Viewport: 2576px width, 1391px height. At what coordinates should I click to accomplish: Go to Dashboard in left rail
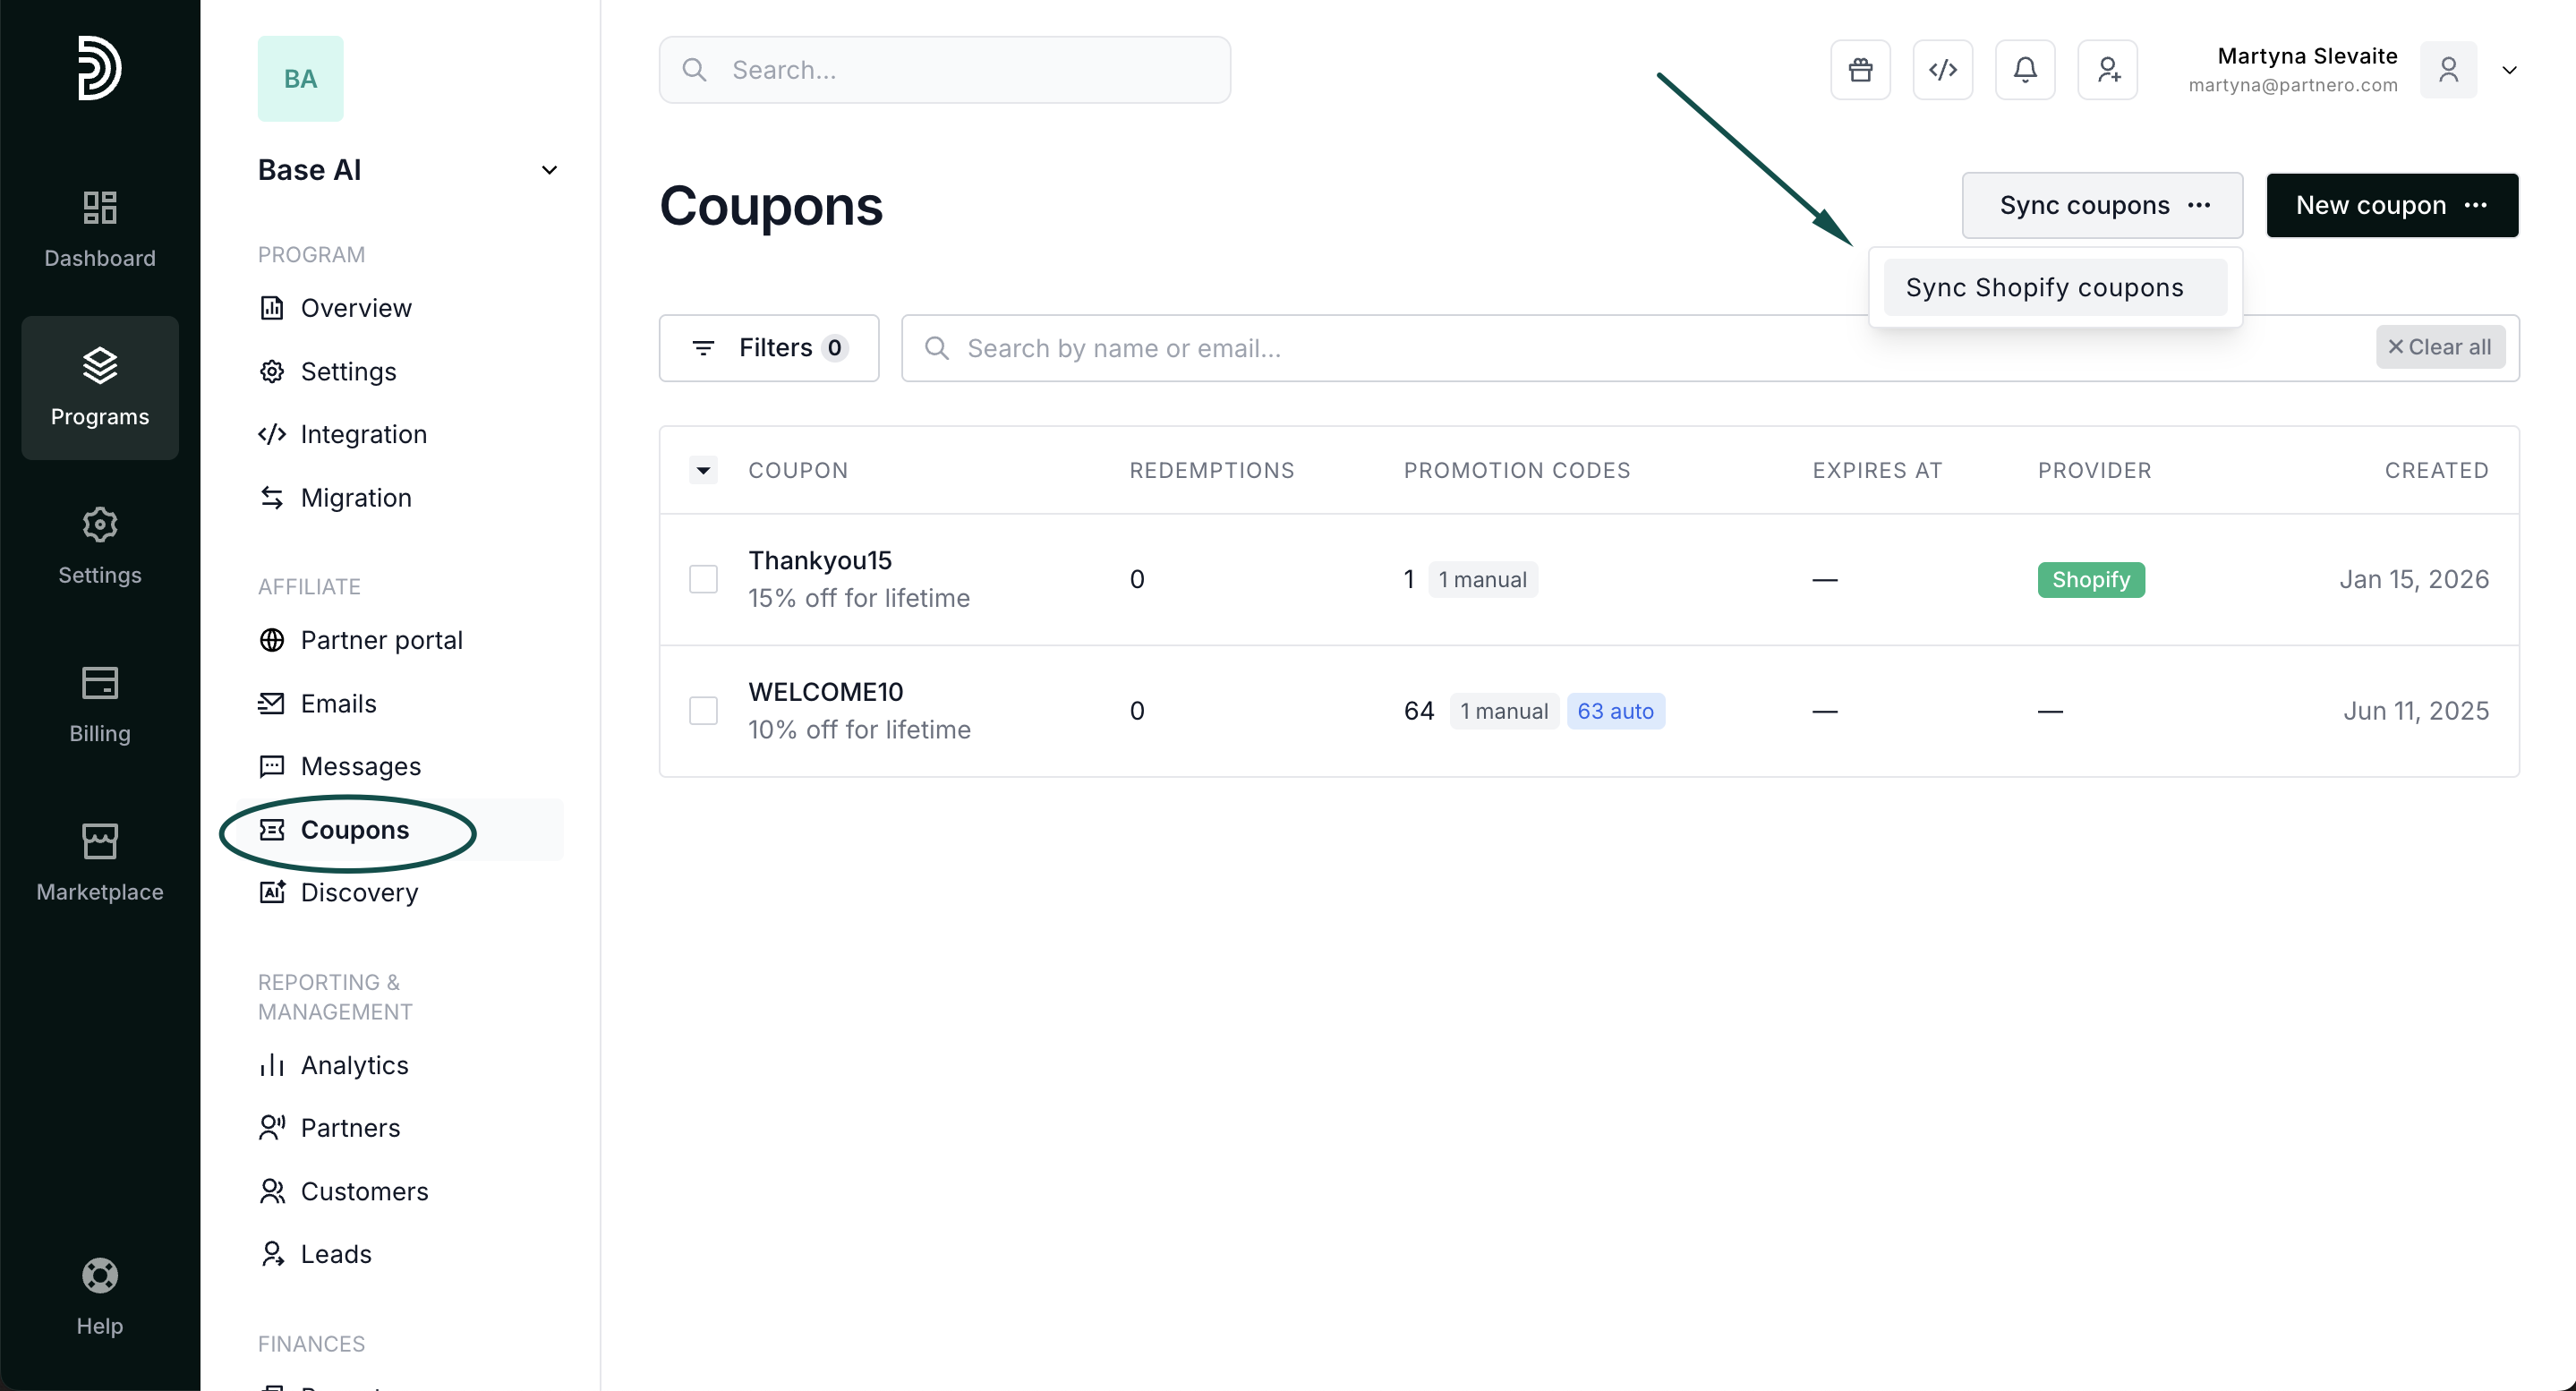(100, 229)
